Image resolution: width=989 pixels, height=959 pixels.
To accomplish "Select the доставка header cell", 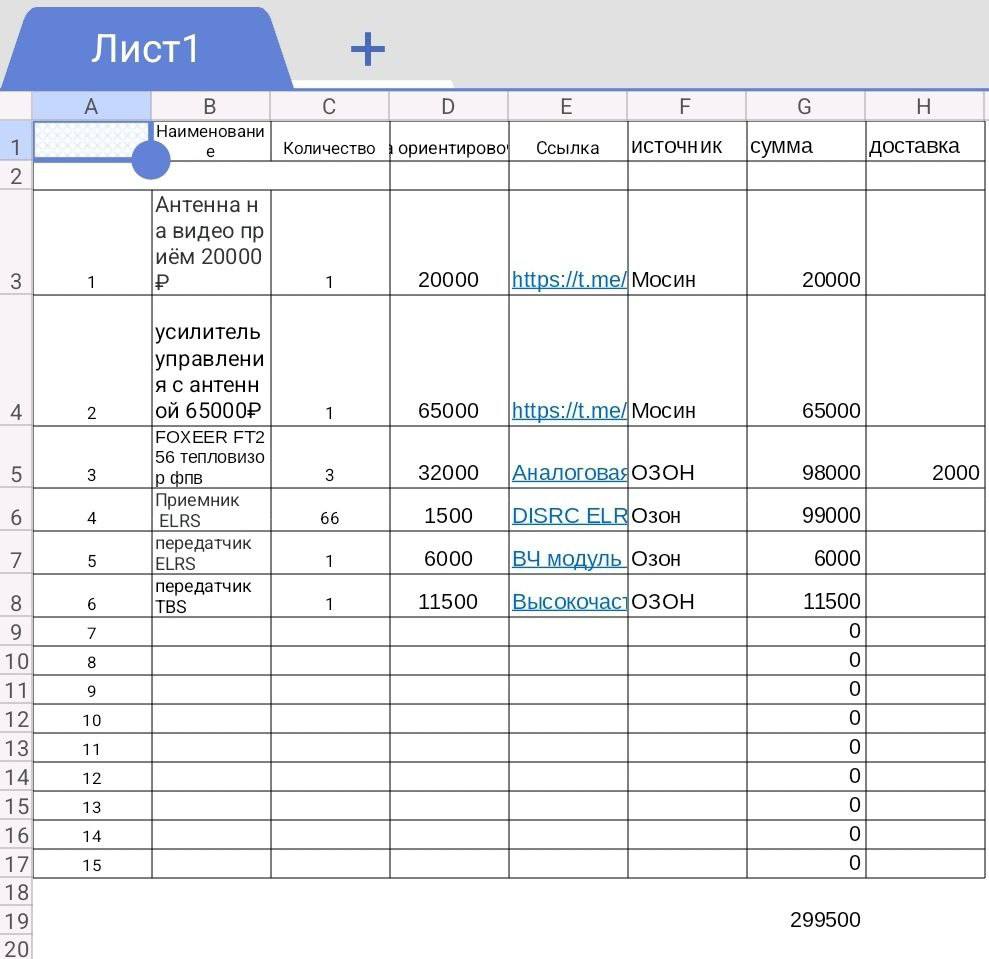I will (925, 141).
